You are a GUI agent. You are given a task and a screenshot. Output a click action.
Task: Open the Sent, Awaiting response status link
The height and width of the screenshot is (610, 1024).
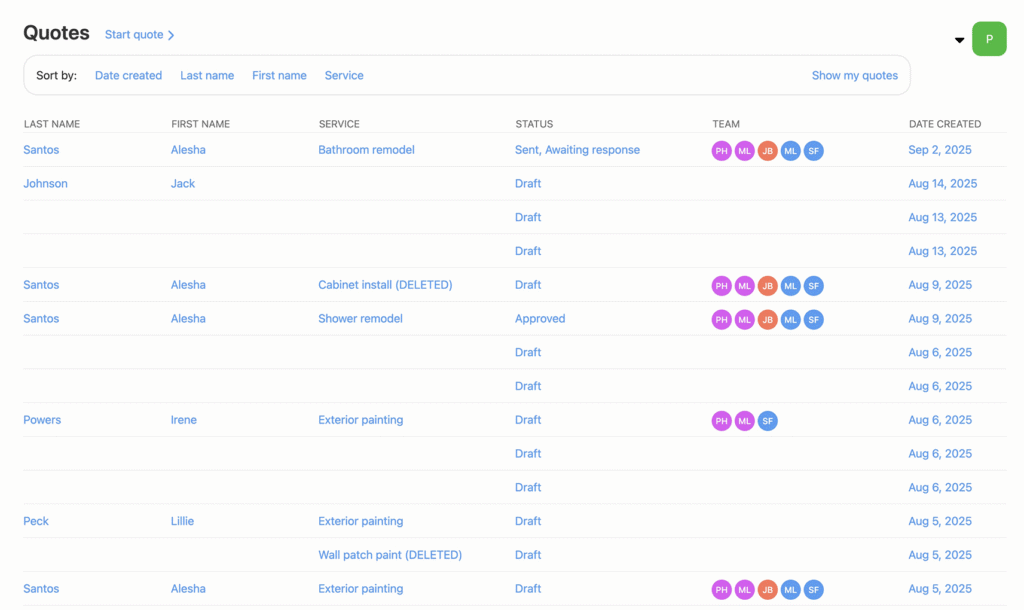click(577, 150)
